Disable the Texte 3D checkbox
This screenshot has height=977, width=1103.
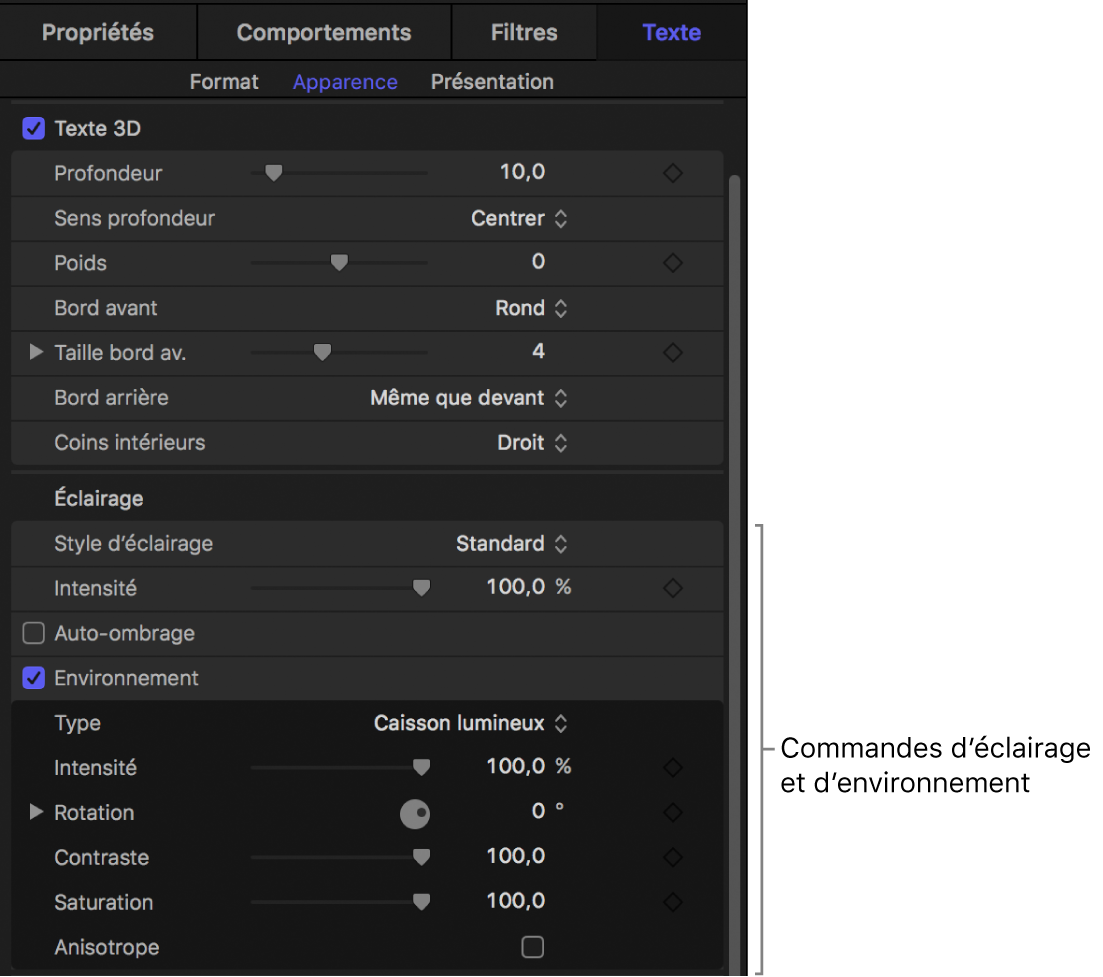pyautogui.click(x=34, y=129)
